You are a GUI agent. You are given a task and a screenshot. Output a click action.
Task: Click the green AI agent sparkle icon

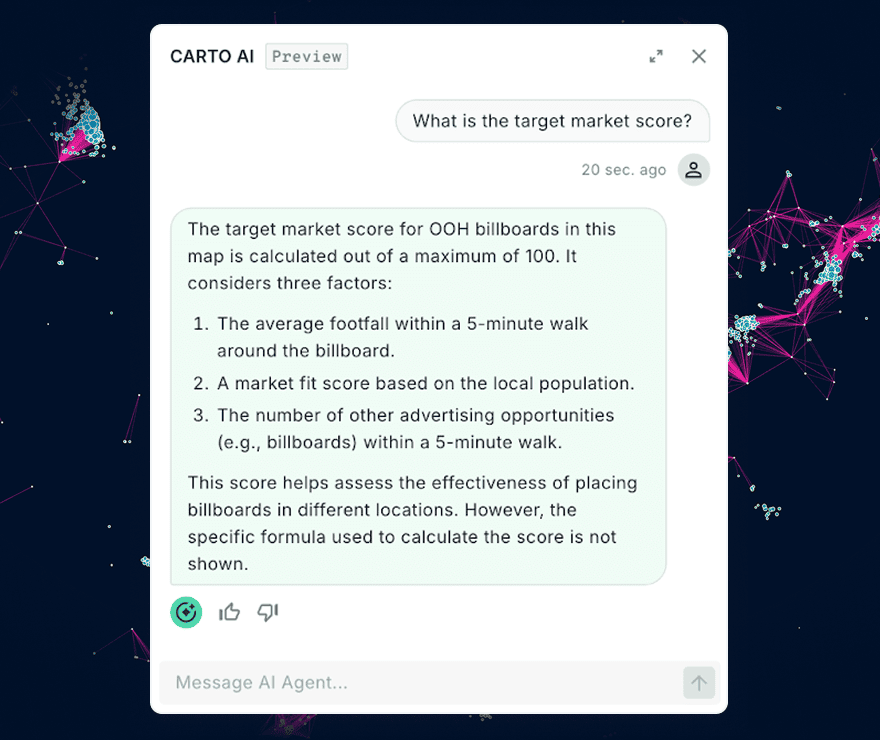186,612
